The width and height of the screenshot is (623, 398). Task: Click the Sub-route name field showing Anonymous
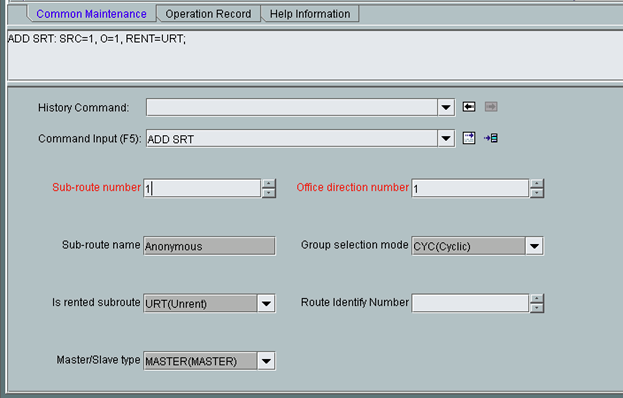coord(209,246)
